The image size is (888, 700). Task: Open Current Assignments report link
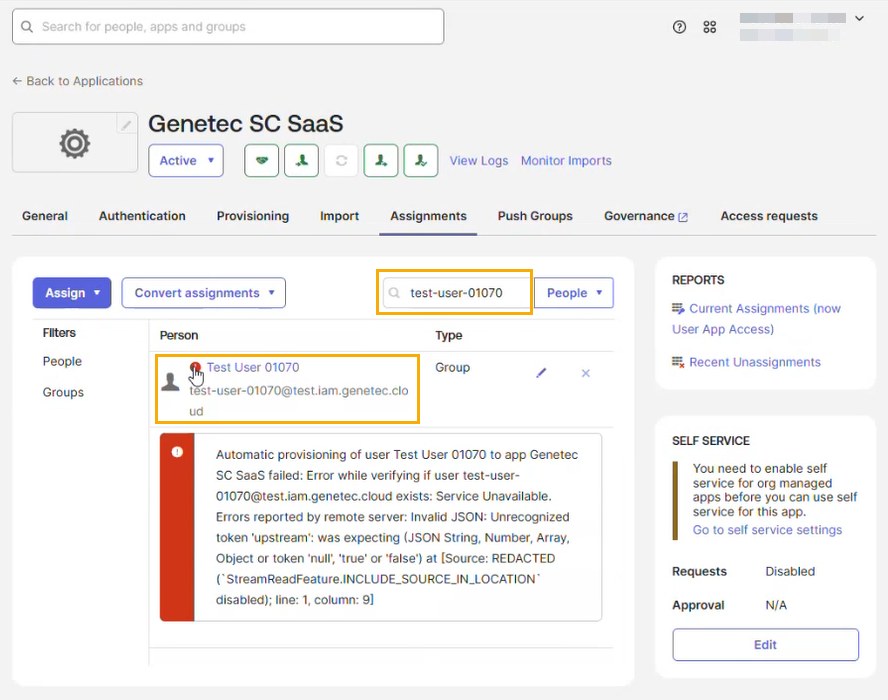point(756,319)
